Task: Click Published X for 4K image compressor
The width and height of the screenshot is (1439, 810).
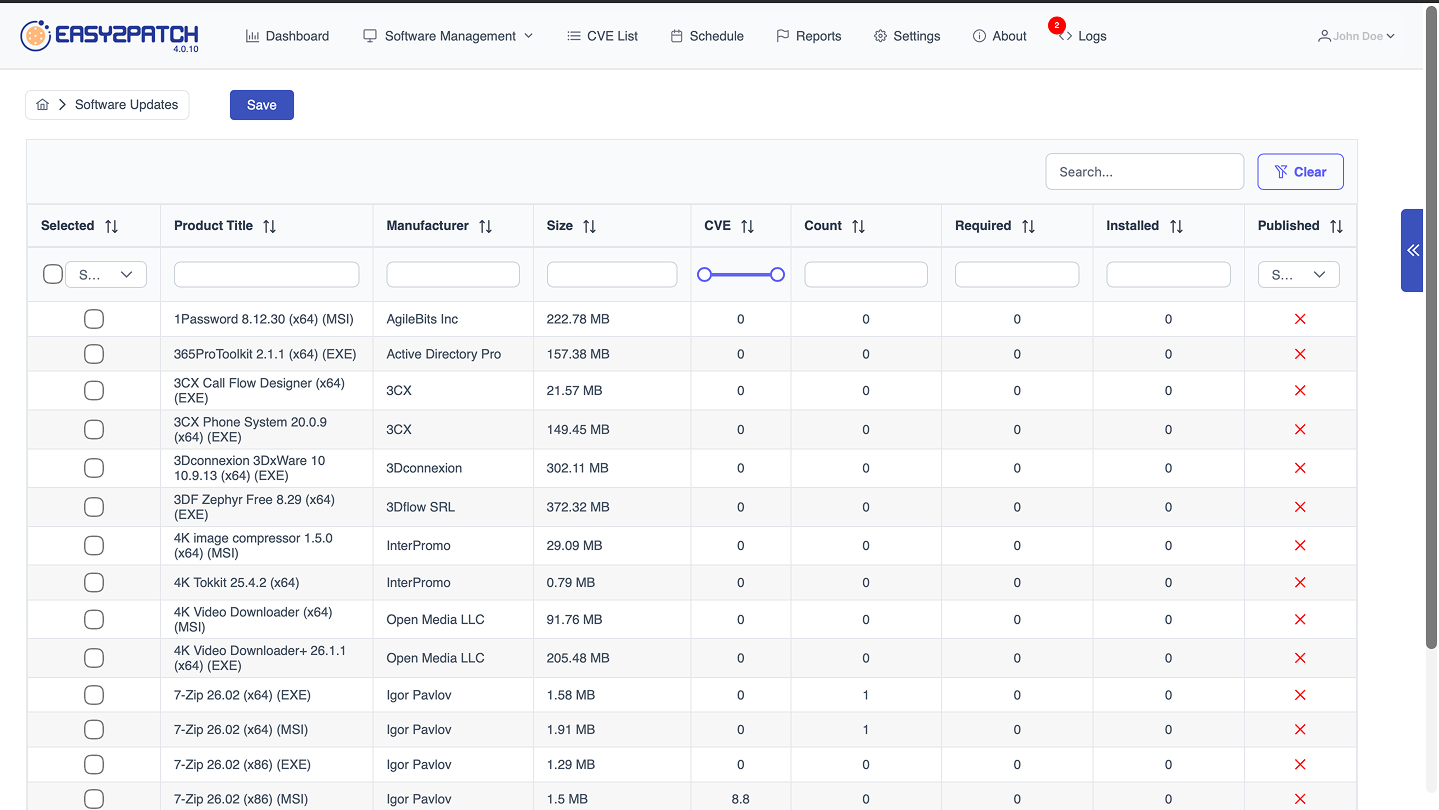Action: pyautogui.click(x=1300, y=545)
